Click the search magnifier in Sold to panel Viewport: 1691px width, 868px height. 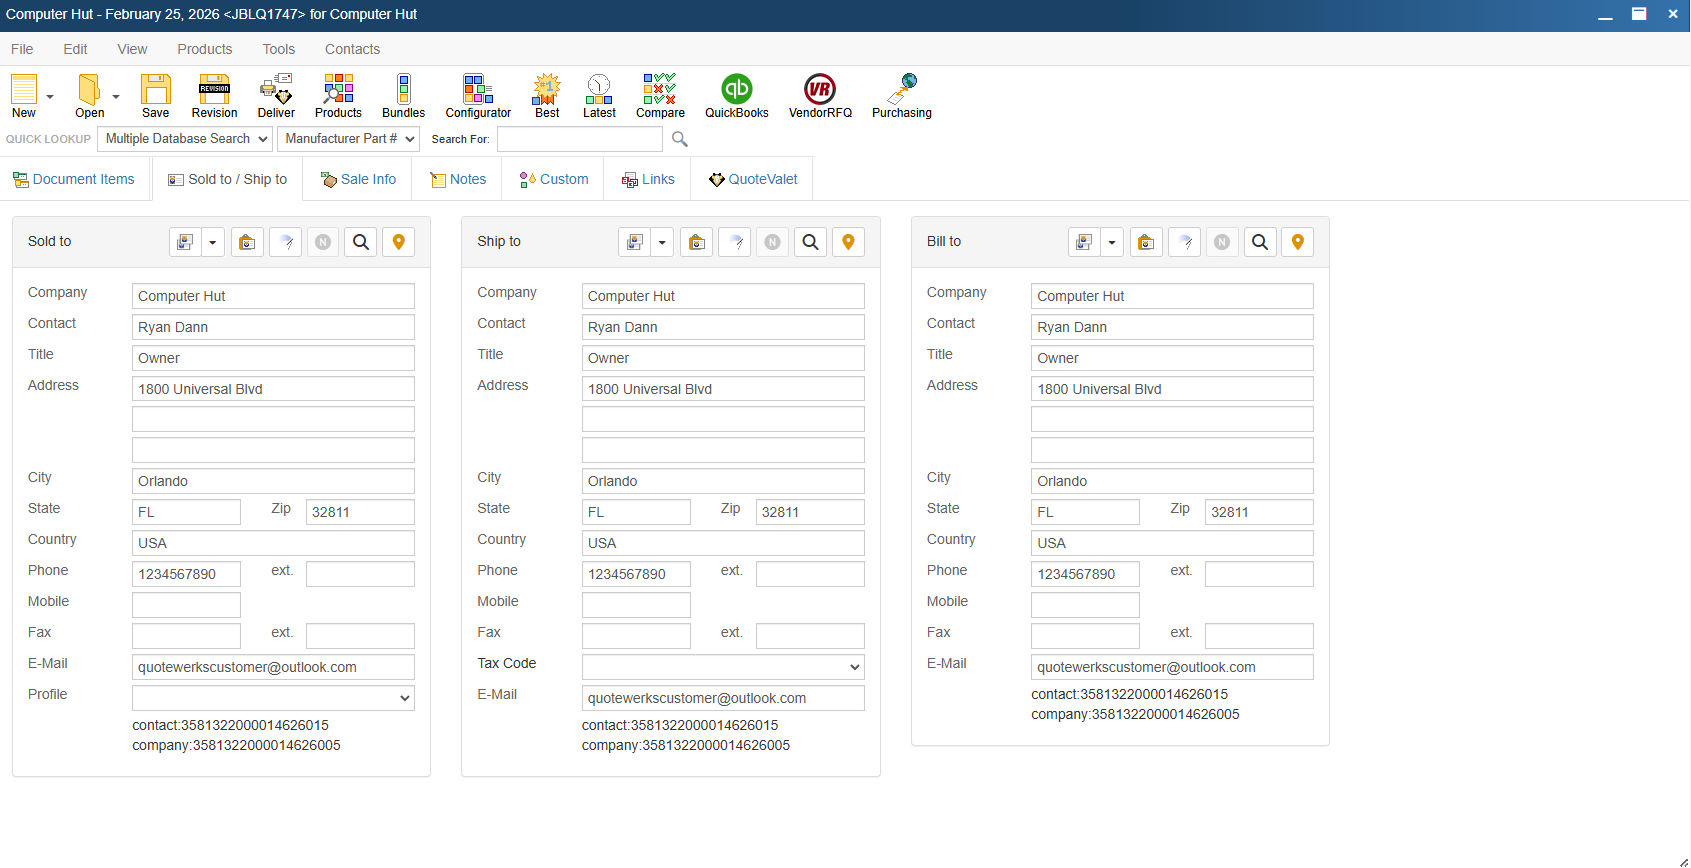point(361,242)
